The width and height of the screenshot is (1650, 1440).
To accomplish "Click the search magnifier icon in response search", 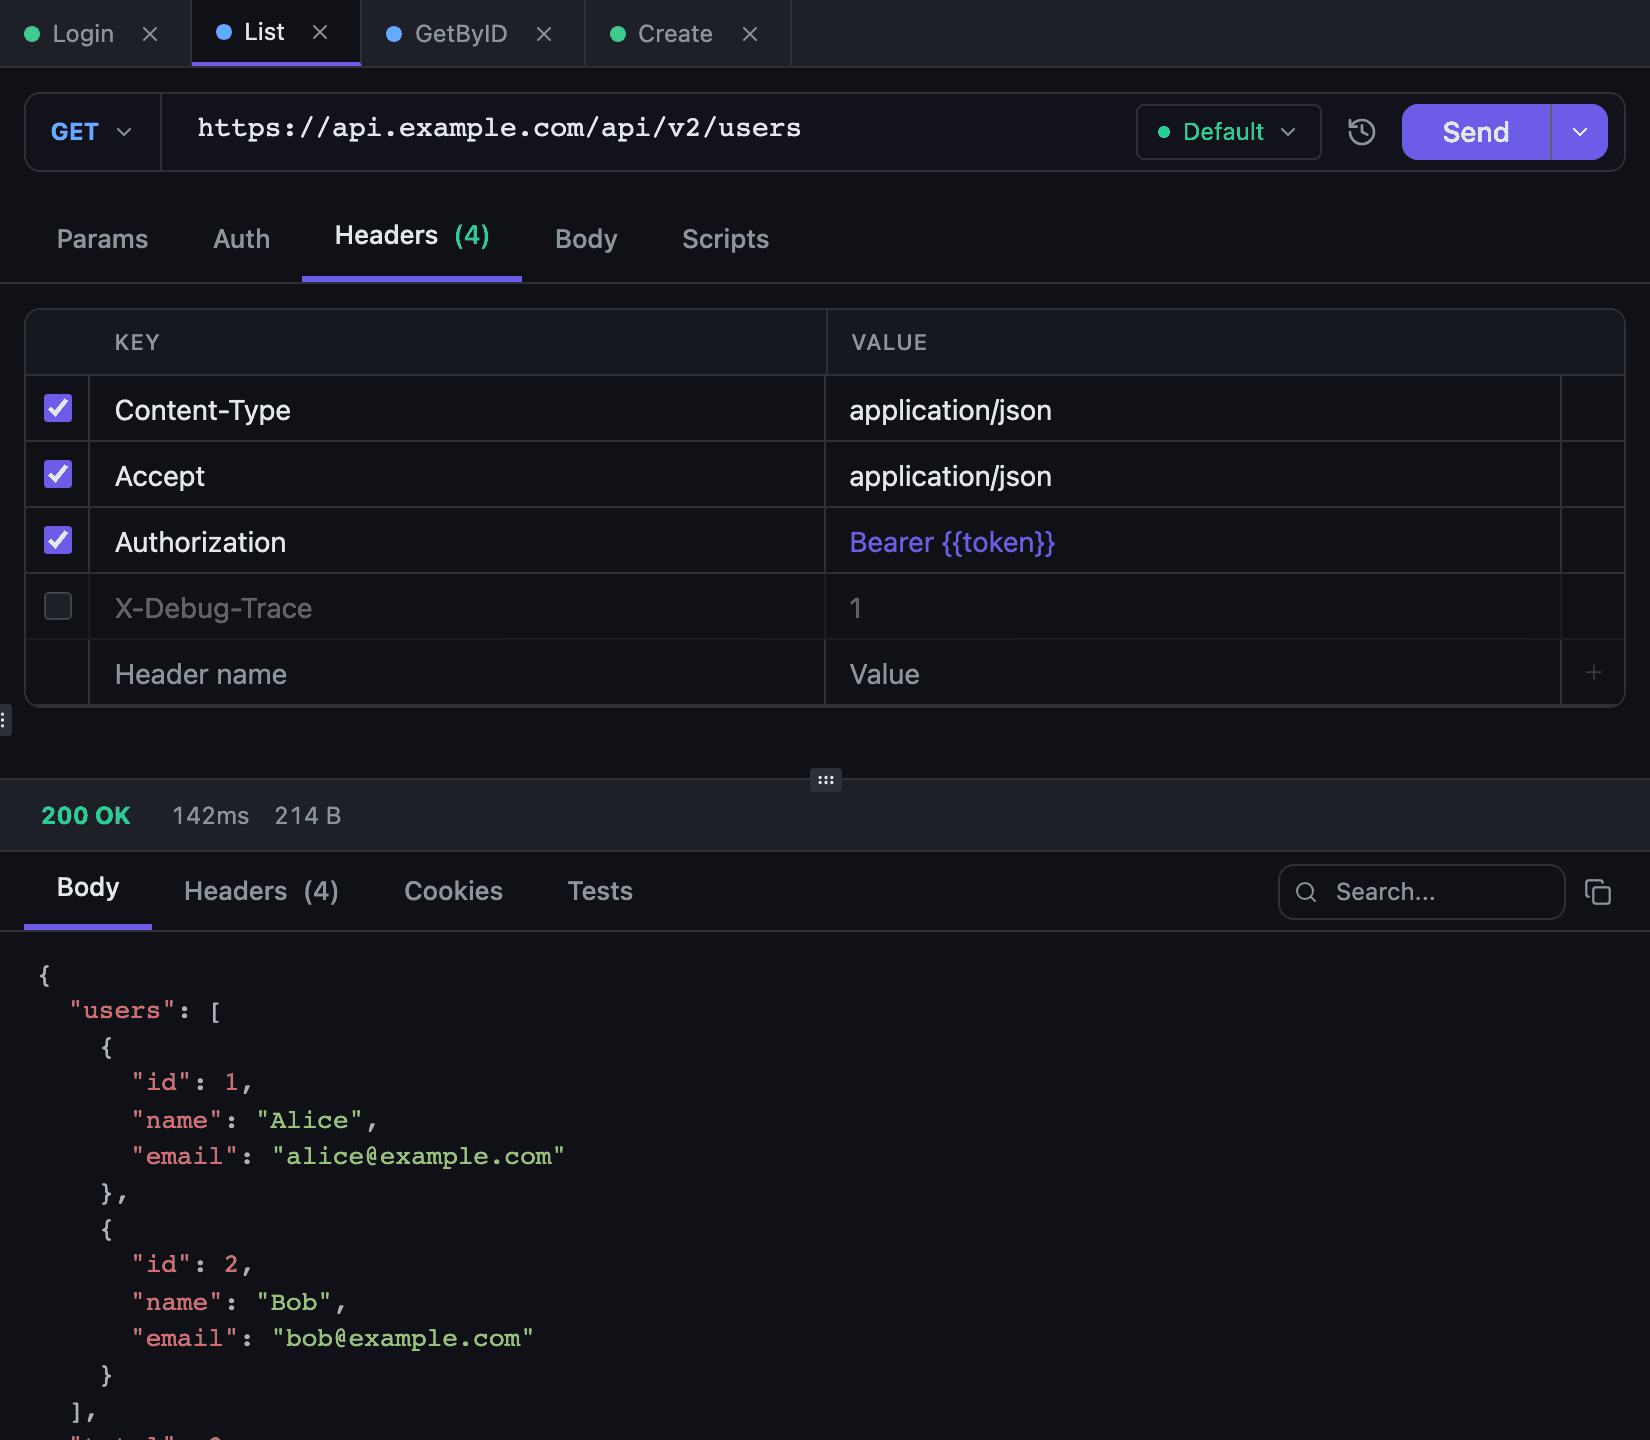I will tap(1306, 892).
